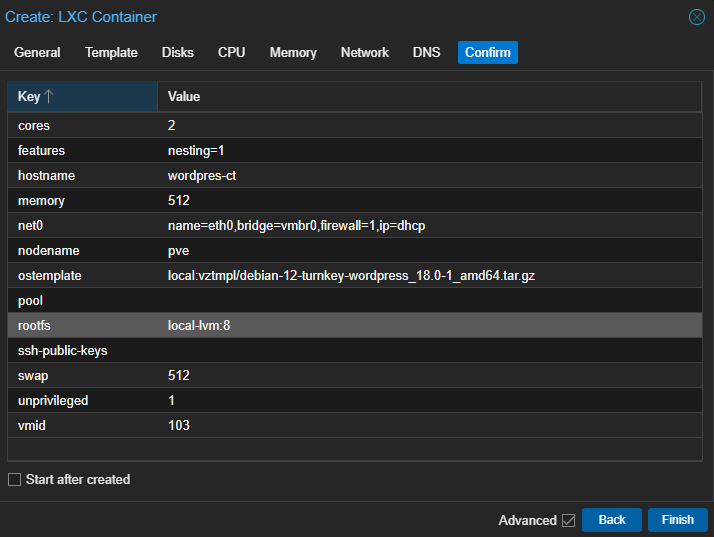Go to the Disks tab
The width and height of the screenshot is (714, 537).
click(x=178, y=53)
